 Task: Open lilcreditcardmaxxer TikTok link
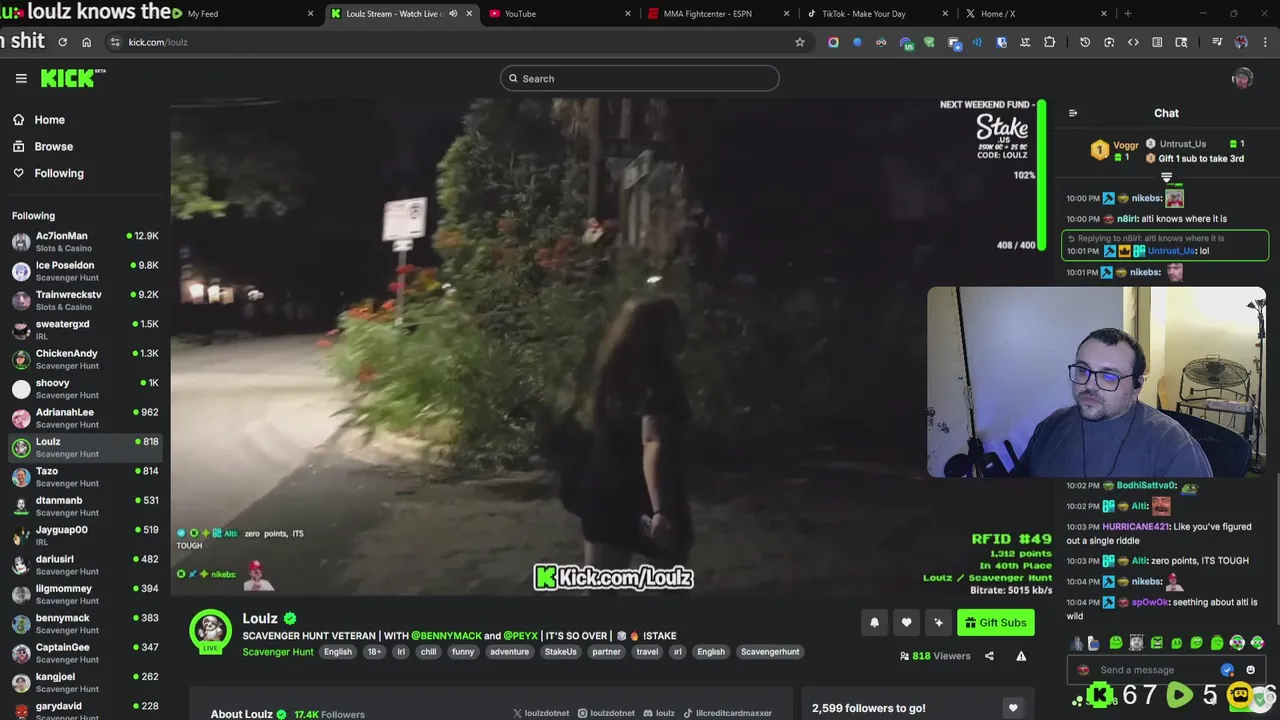point(728,713)
